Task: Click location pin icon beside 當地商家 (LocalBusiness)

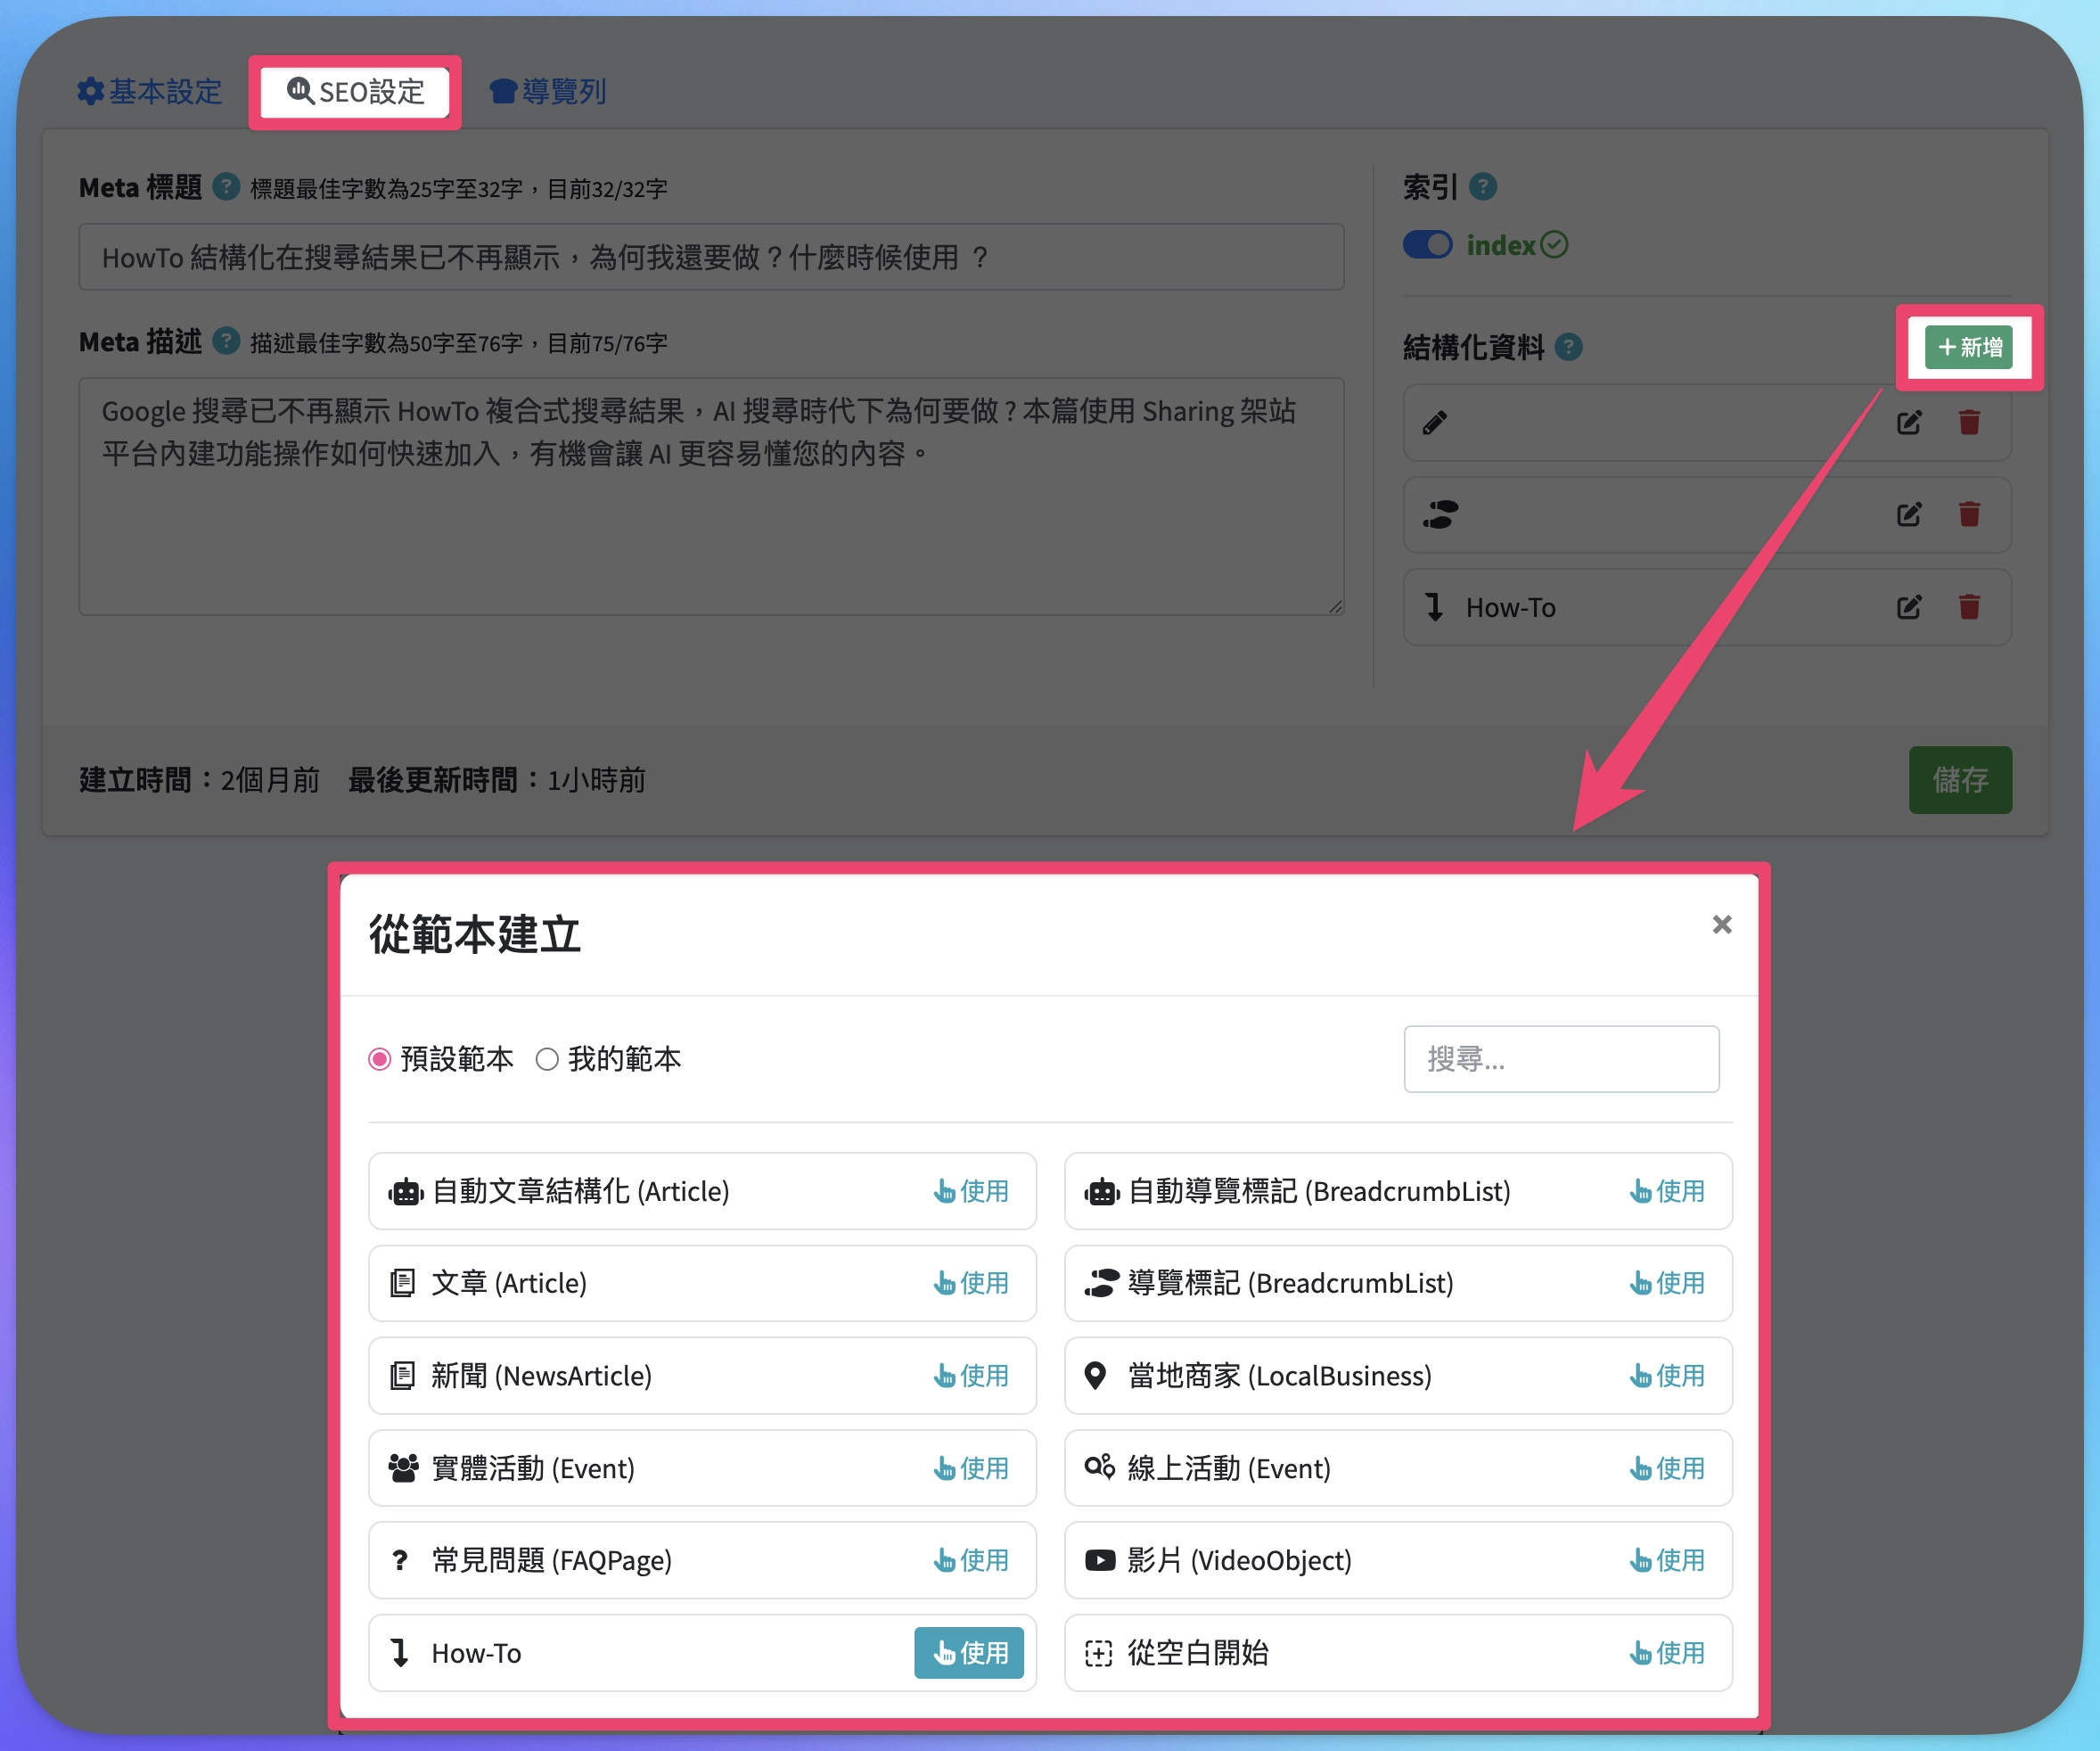Action: pos(1096,1376)
